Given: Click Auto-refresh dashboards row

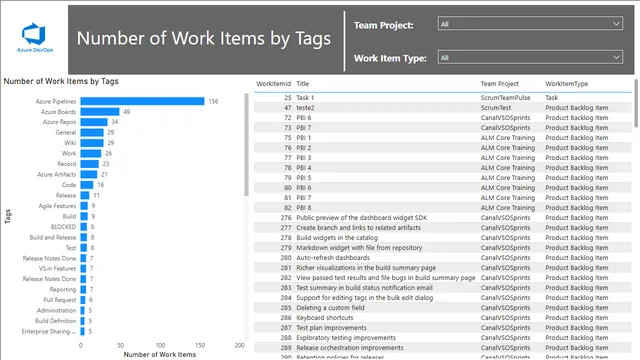Looking at the screenshot, I should click(x=442, y=258).
